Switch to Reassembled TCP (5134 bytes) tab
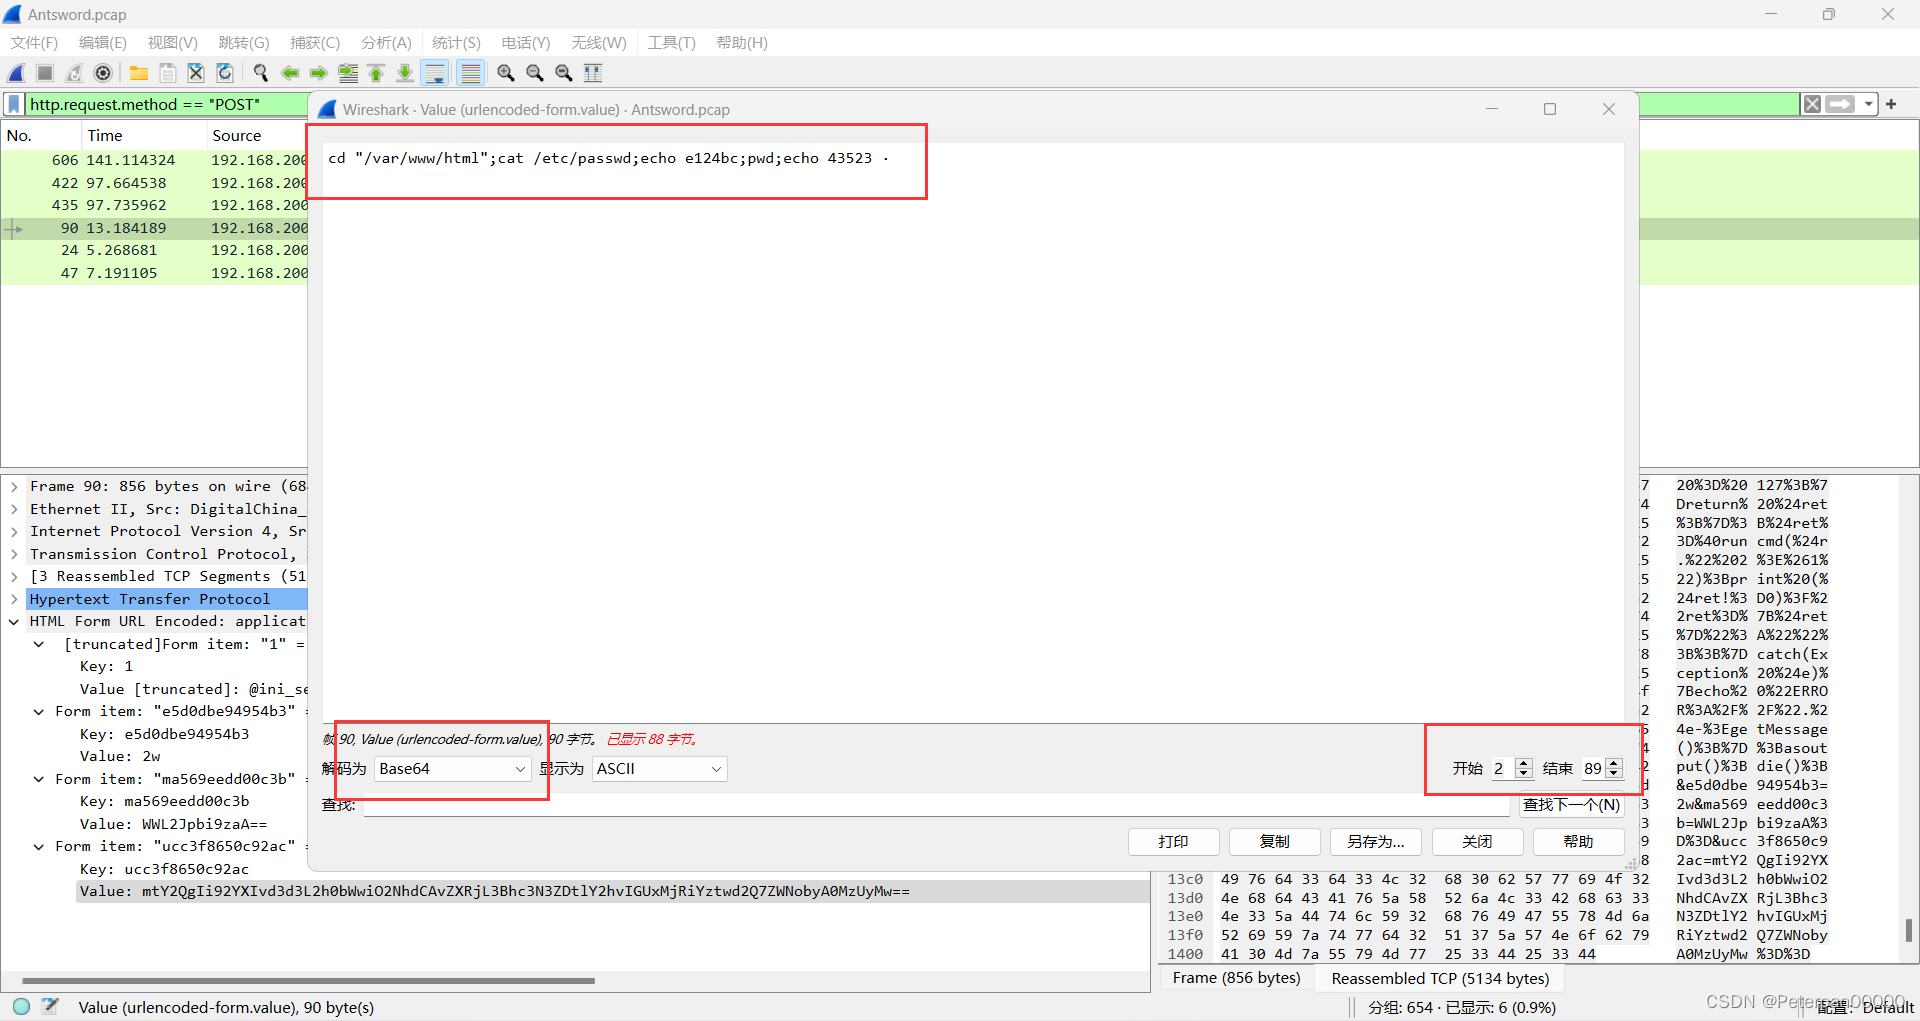The image size is (1920, 1021). (x=1440, y=978)
